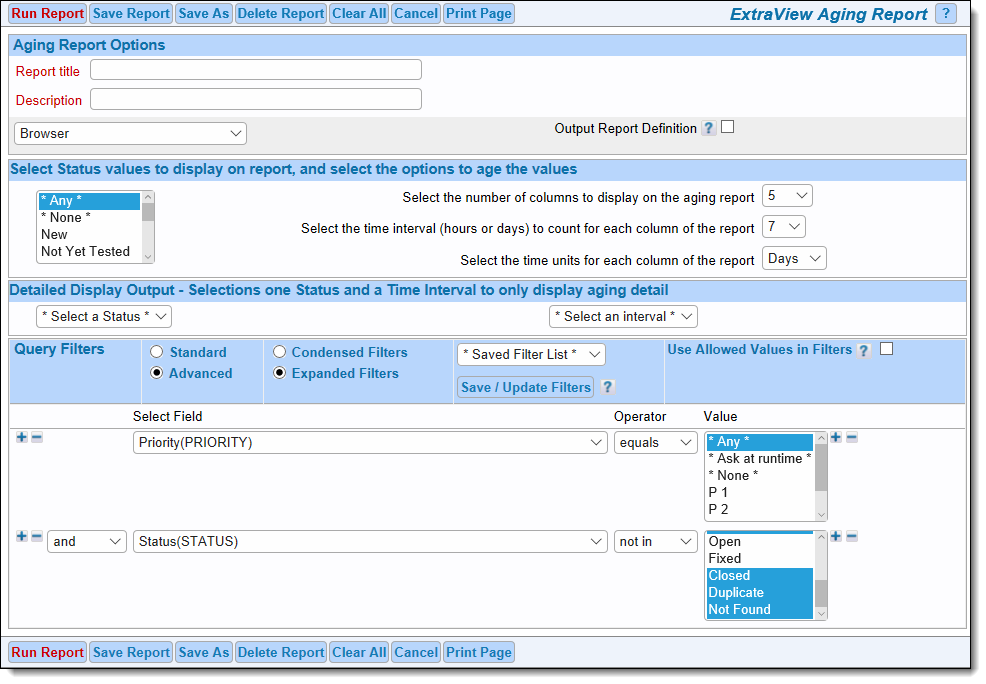Viewport: 986px width, 684px height.
Task: Remove Priority filter row with left minus icon
Action: tap(37, 437)
